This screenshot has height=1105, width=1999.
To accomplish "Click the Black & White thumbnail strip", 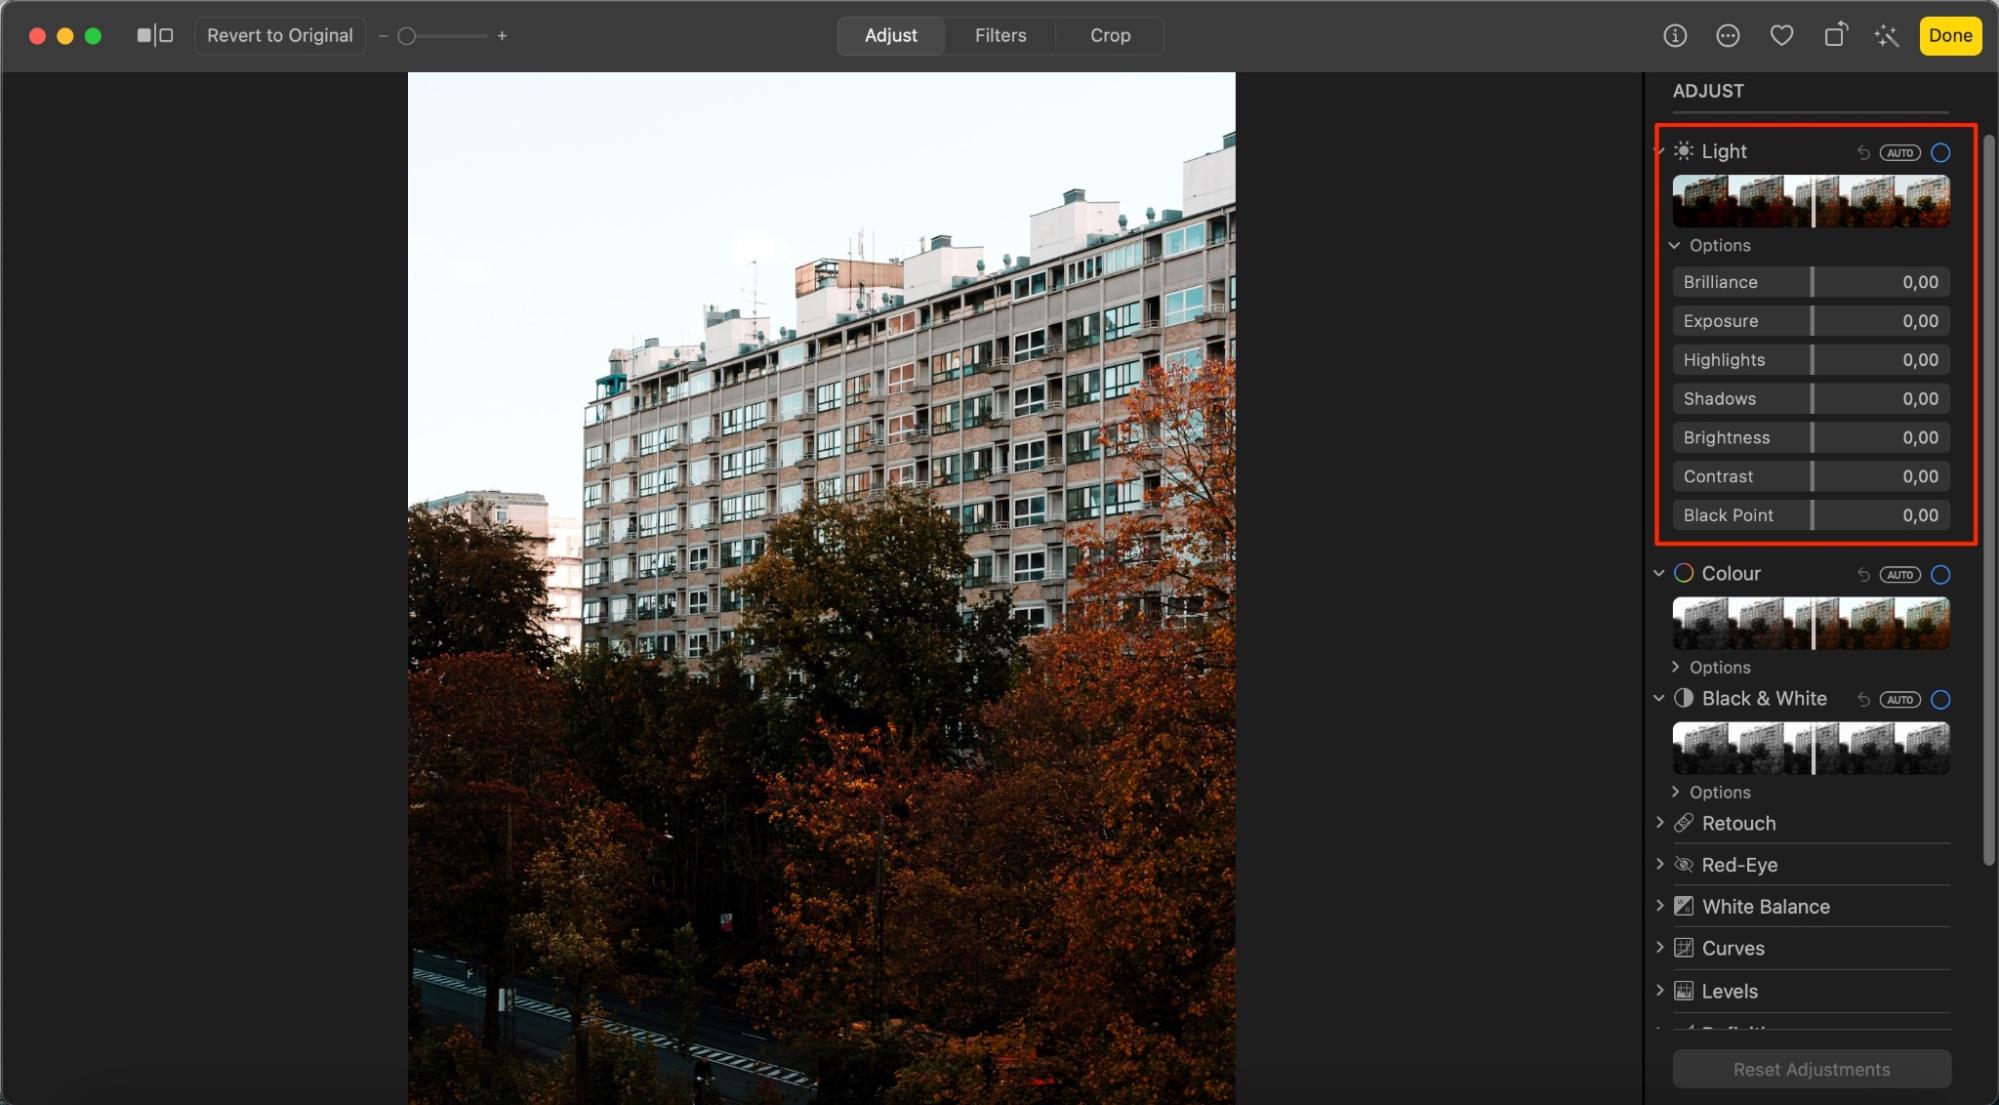I will pos(1811,748).
